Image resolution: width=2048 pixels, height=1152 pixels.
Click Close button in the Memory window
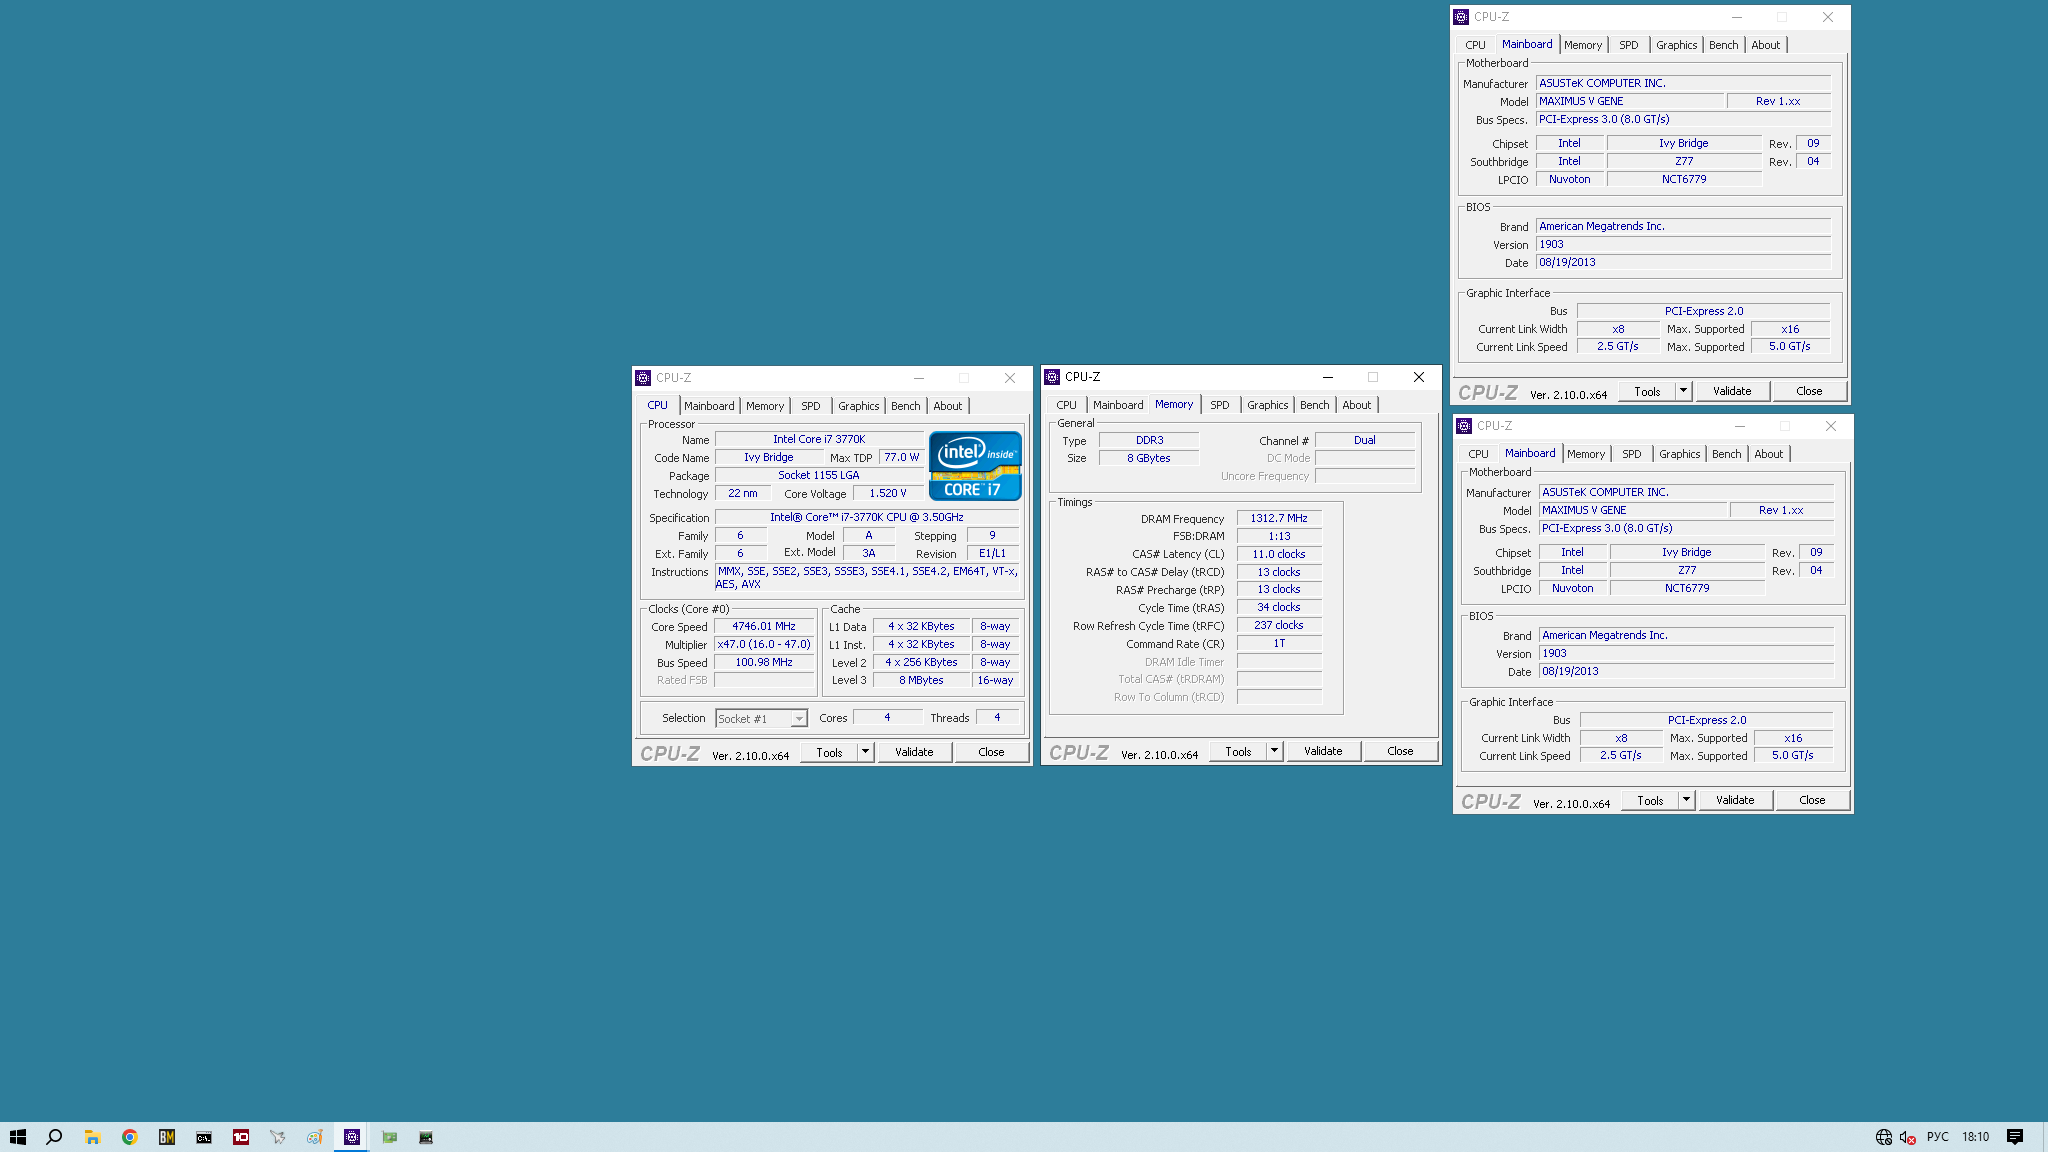click(1400, 751)
